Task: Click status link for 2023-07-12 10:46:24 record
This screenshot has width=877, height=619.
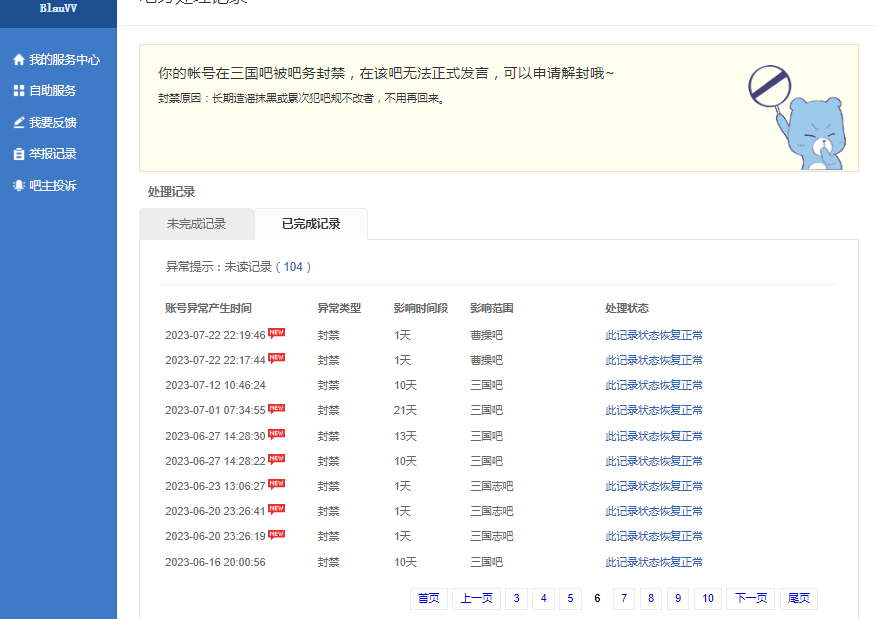Action: coord(653,385)
